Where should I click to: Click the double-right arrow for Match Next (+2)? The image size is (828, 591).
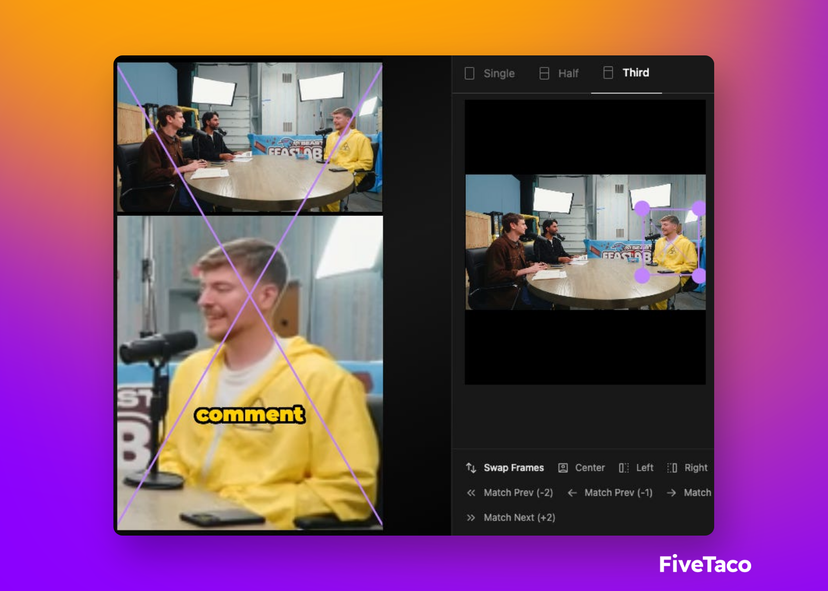point(471,518)
